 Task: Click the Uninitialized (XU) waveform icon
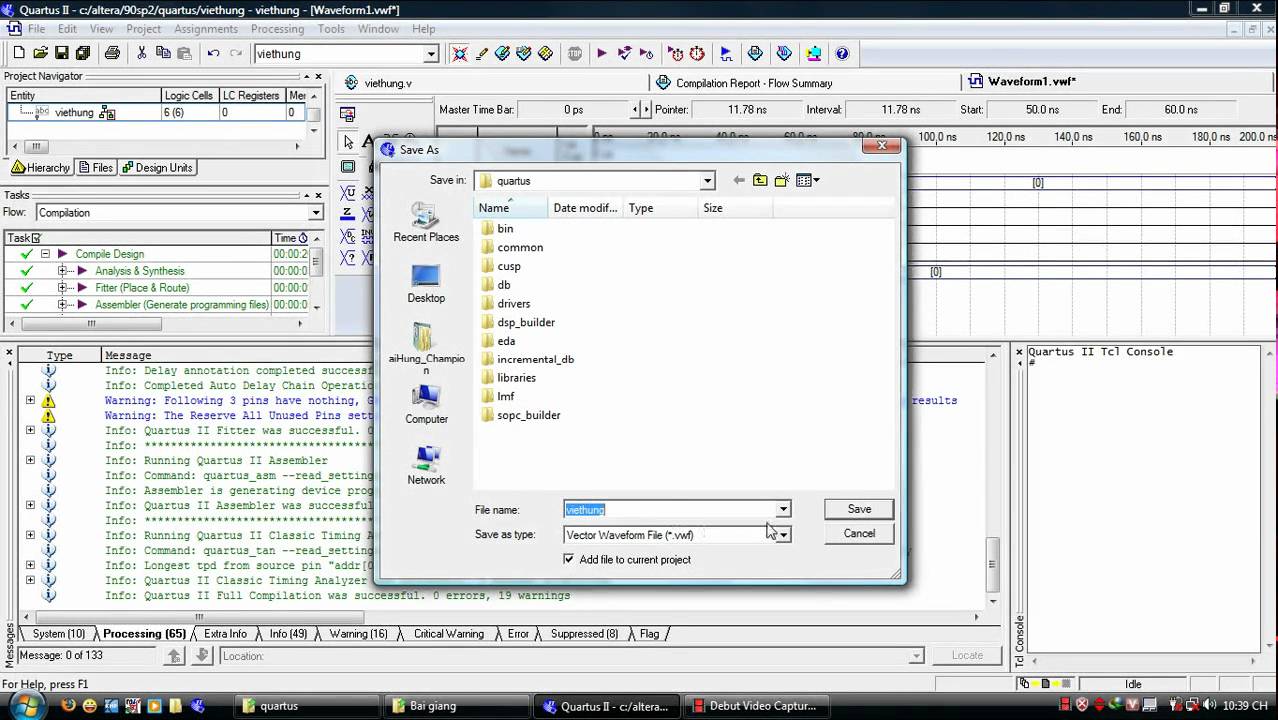click(348, 192)
